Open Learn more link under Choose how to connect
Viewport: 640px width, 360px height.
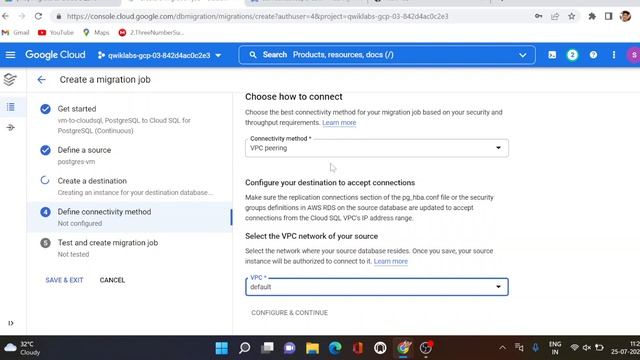tap(339, 122)
